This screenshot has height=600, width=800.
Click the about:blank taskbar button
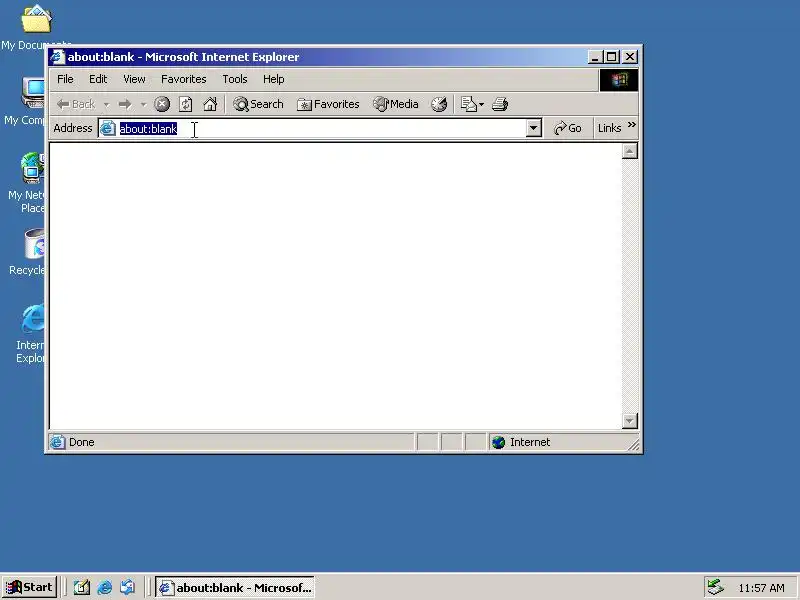tap(235, 588)
